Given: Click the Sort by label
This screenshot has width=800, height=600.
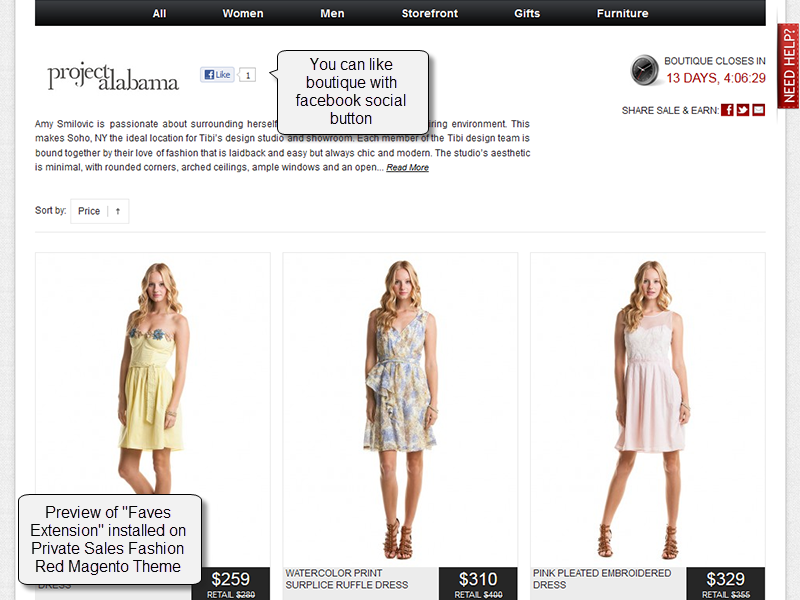Looking at the screenshot, I should 51,210.
